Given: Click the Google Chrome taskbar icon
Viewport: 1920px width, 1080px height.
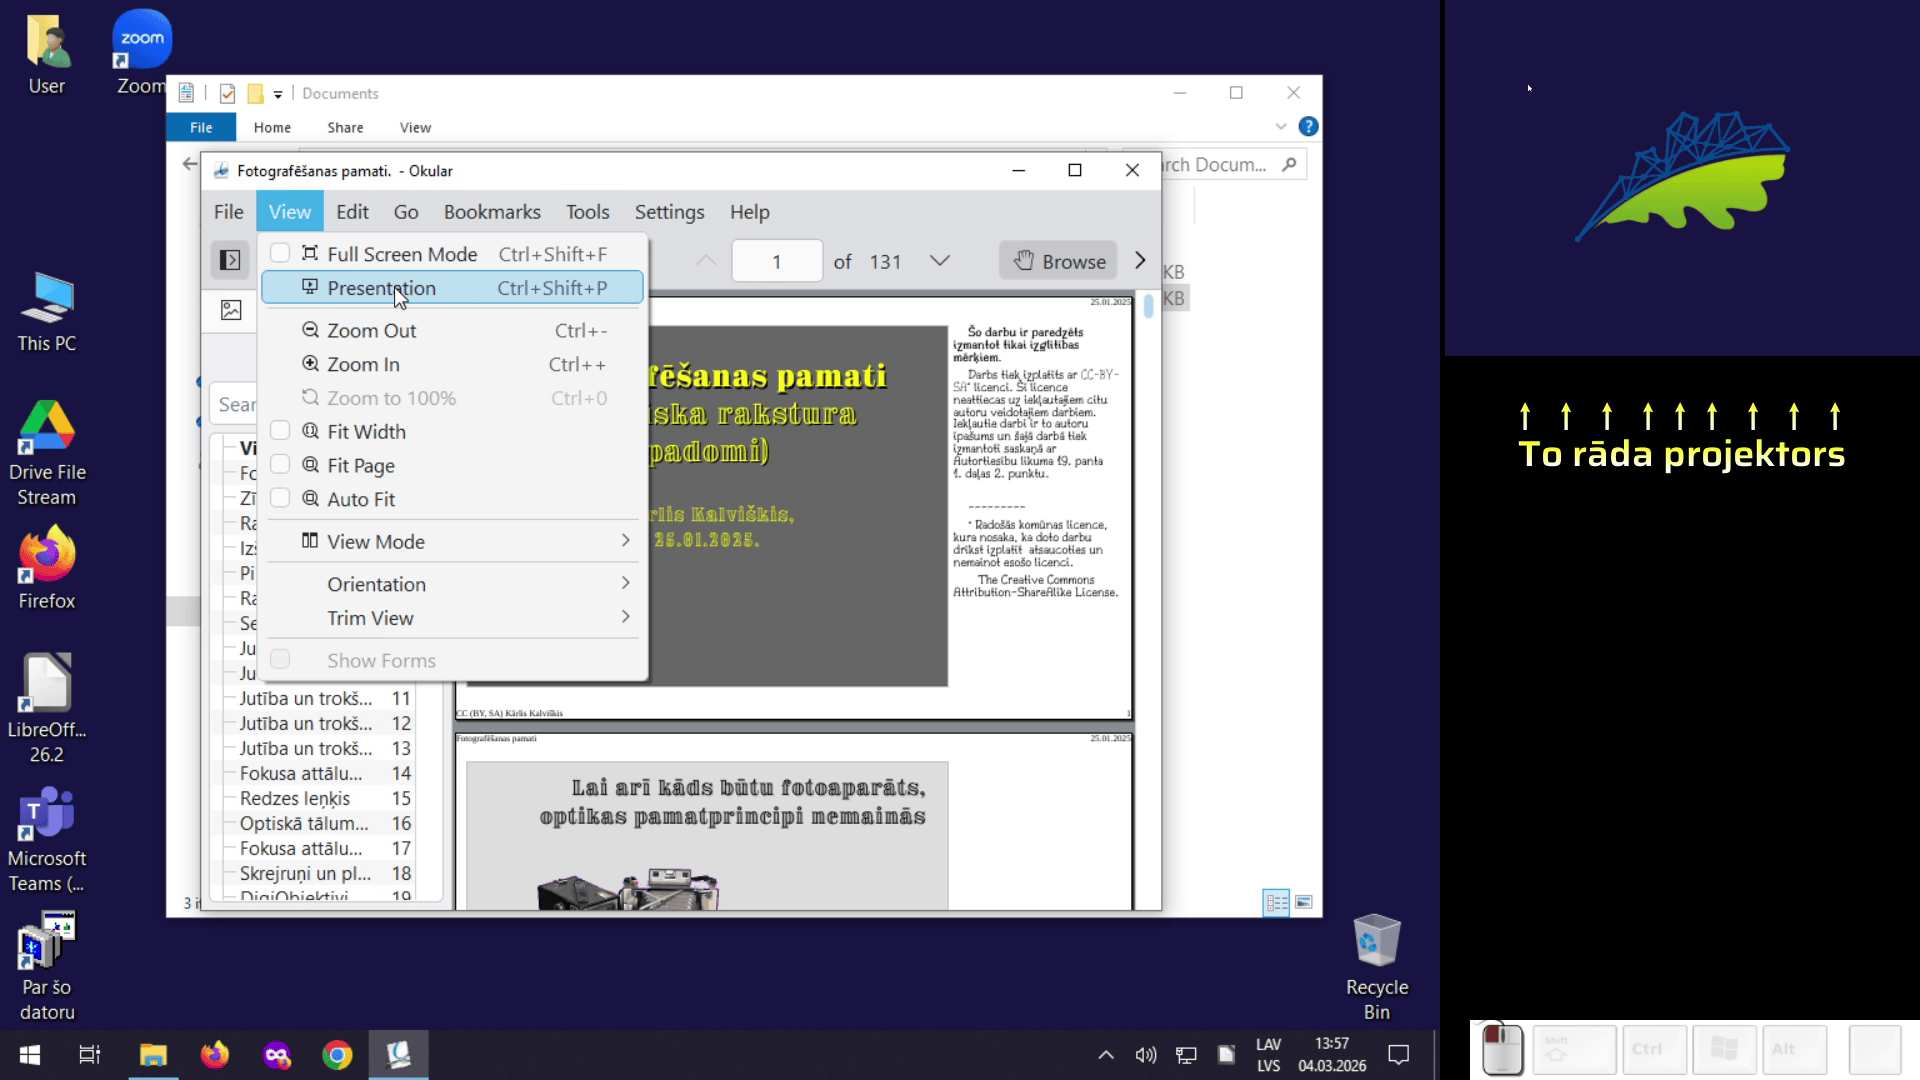Looking at the screenshot, I should click(x=337, y=1055).
